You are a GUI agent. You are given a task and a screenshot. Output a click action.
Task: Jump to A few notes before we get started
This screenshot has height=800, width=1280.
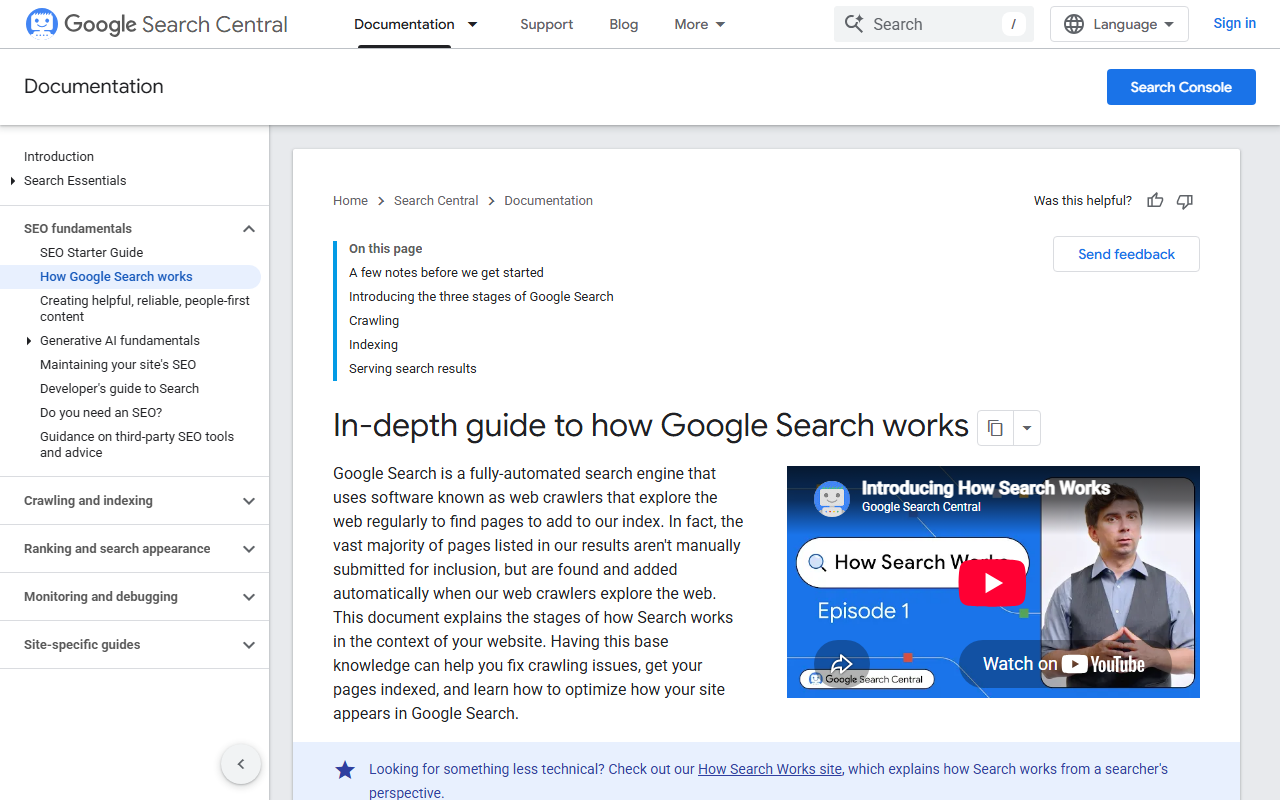[x=446, y=273]
